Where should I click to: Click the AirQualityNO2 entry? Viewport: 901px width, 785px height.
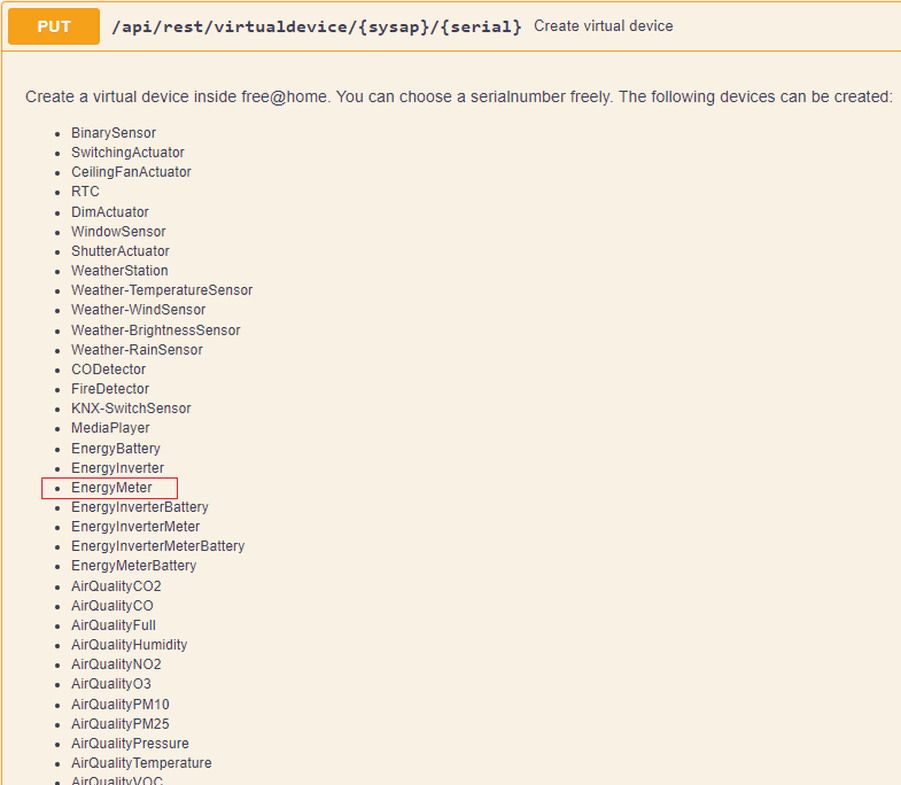(116, 665)
